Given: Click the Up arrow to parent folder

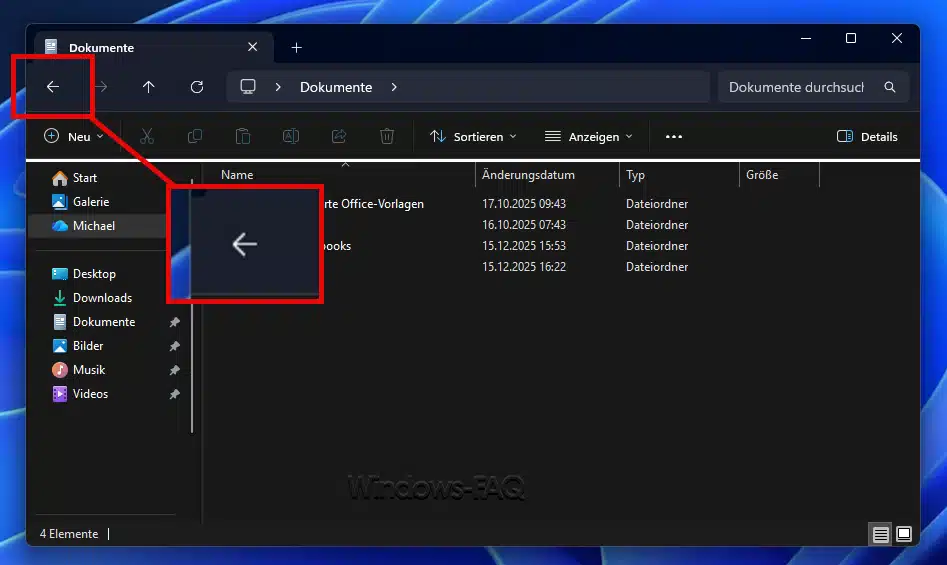Looking at the screenshot, I should tap(149, 87).
